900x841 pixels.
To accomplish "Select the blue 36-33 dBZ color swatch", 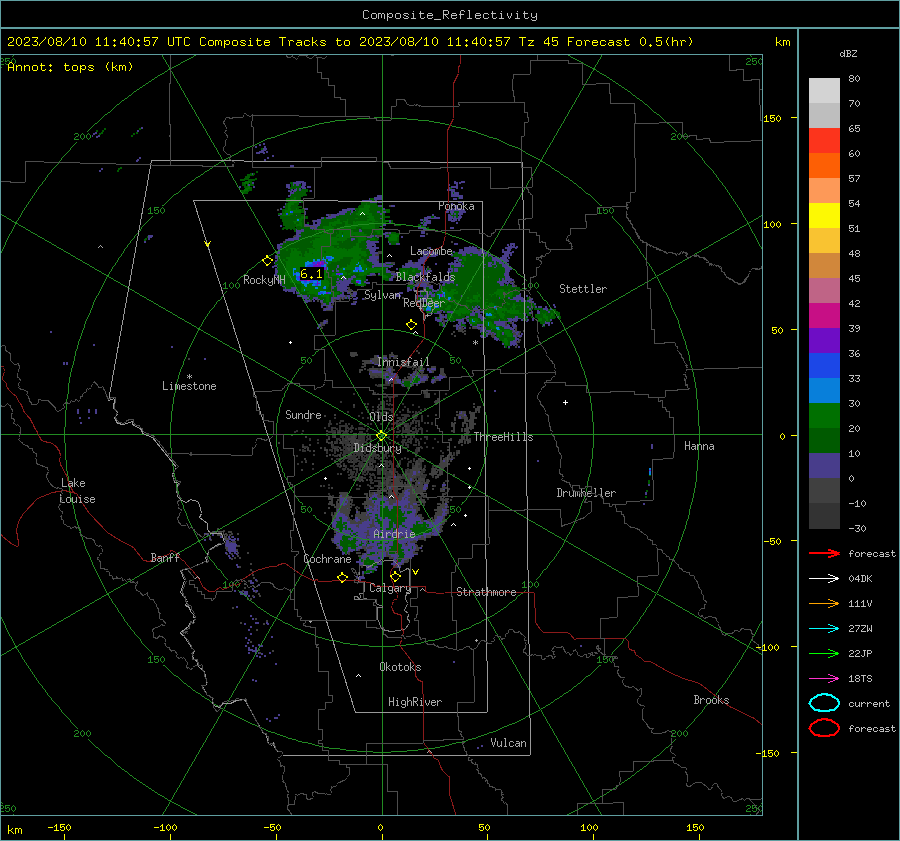I will tap(824, 366).
